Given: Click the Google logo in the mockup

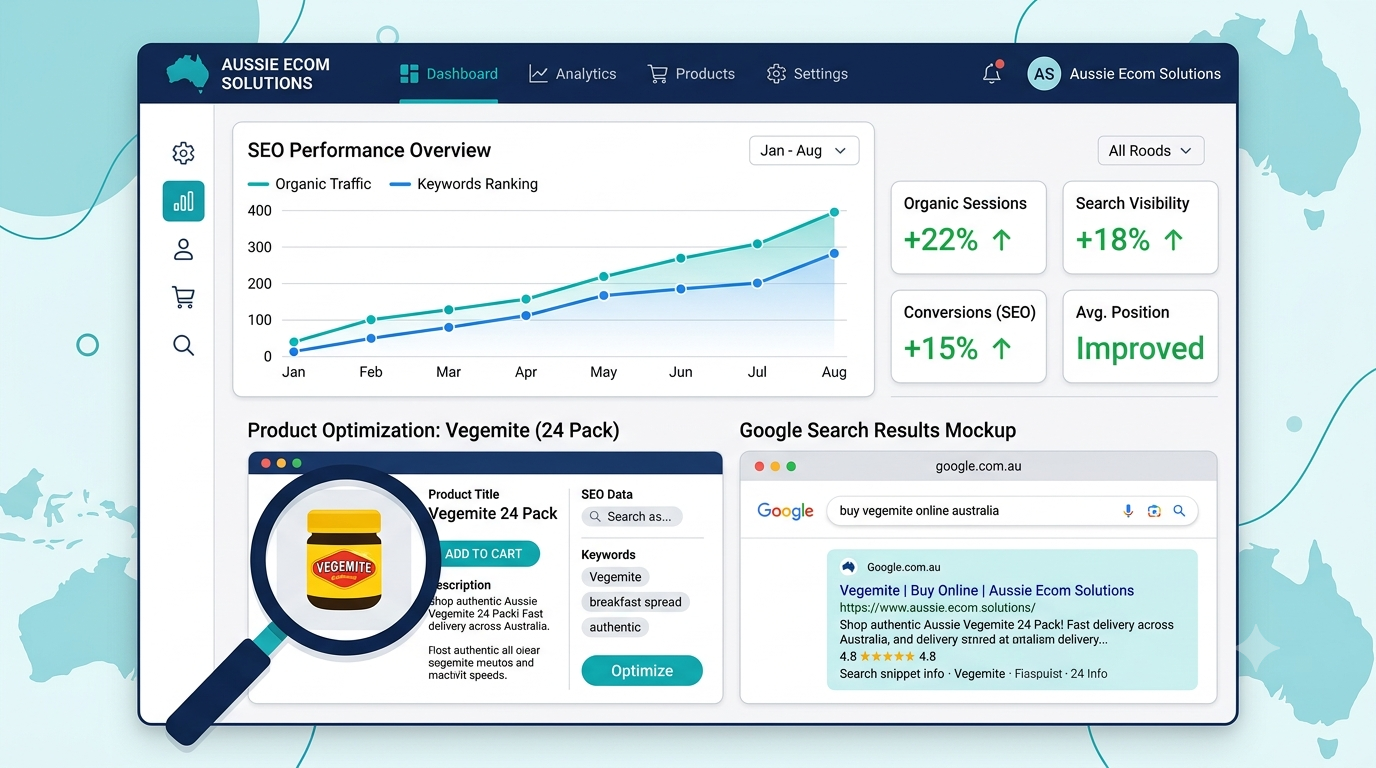Looking at the screenshot, I should coord(785,511).
